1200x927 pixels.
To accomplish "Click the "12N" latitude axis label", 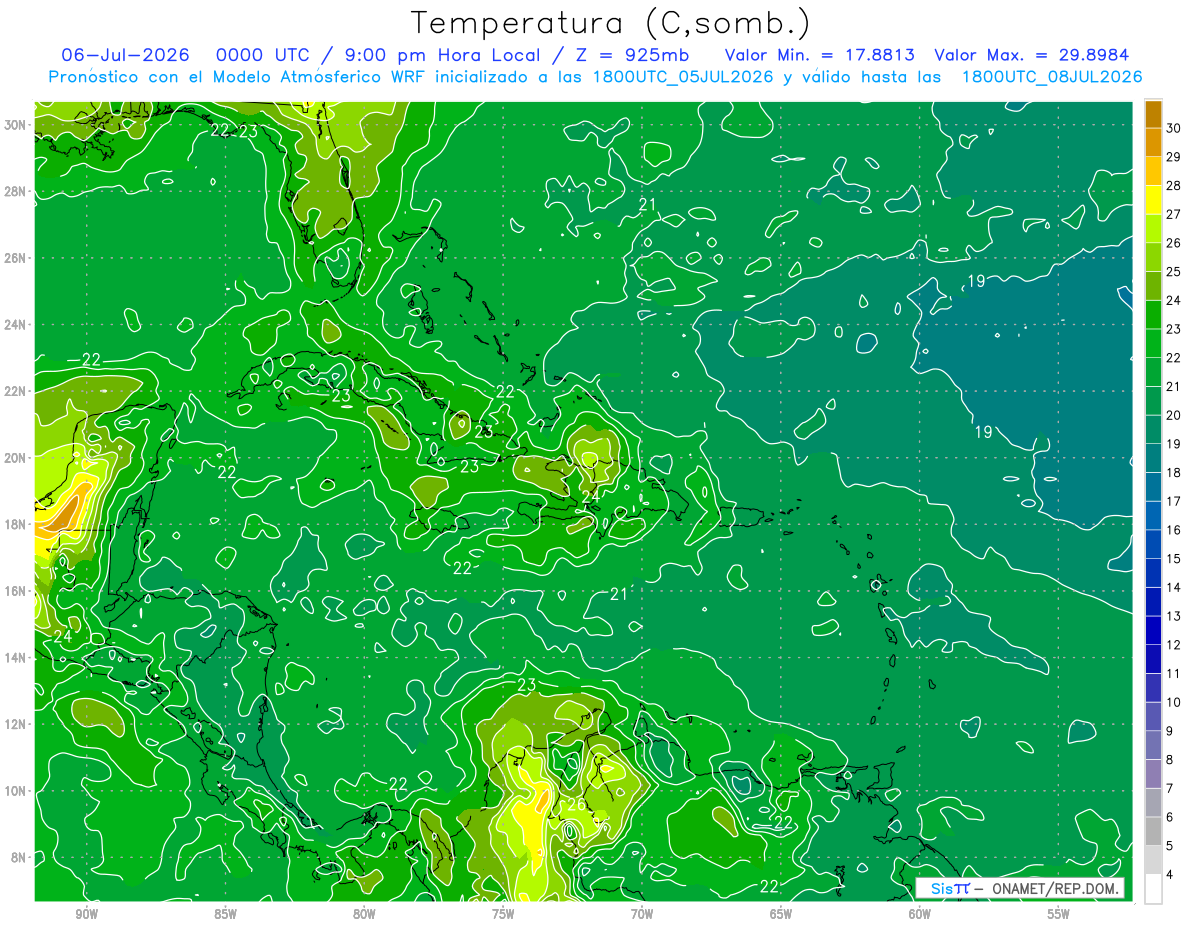I will coord(17,724).
